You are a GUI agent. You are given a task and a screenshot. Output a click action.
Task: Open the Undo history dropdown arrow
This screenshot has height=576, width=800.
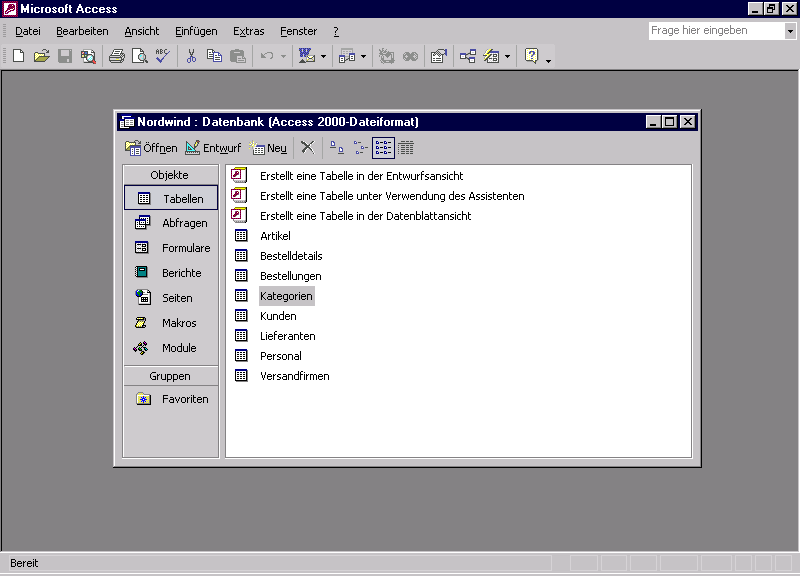283,56
